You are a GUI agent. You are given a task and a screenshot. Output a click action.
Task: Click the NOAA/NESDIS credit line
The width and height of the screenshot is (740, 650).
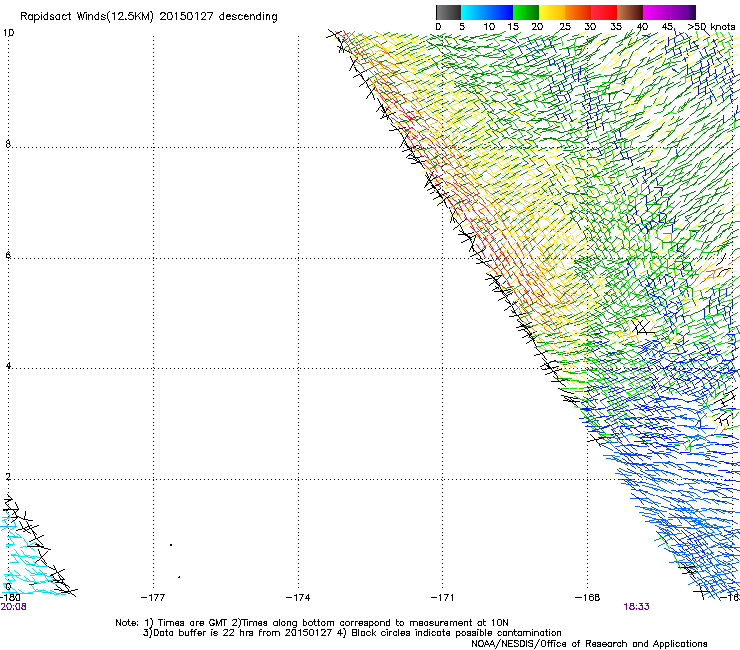[589, 644]
